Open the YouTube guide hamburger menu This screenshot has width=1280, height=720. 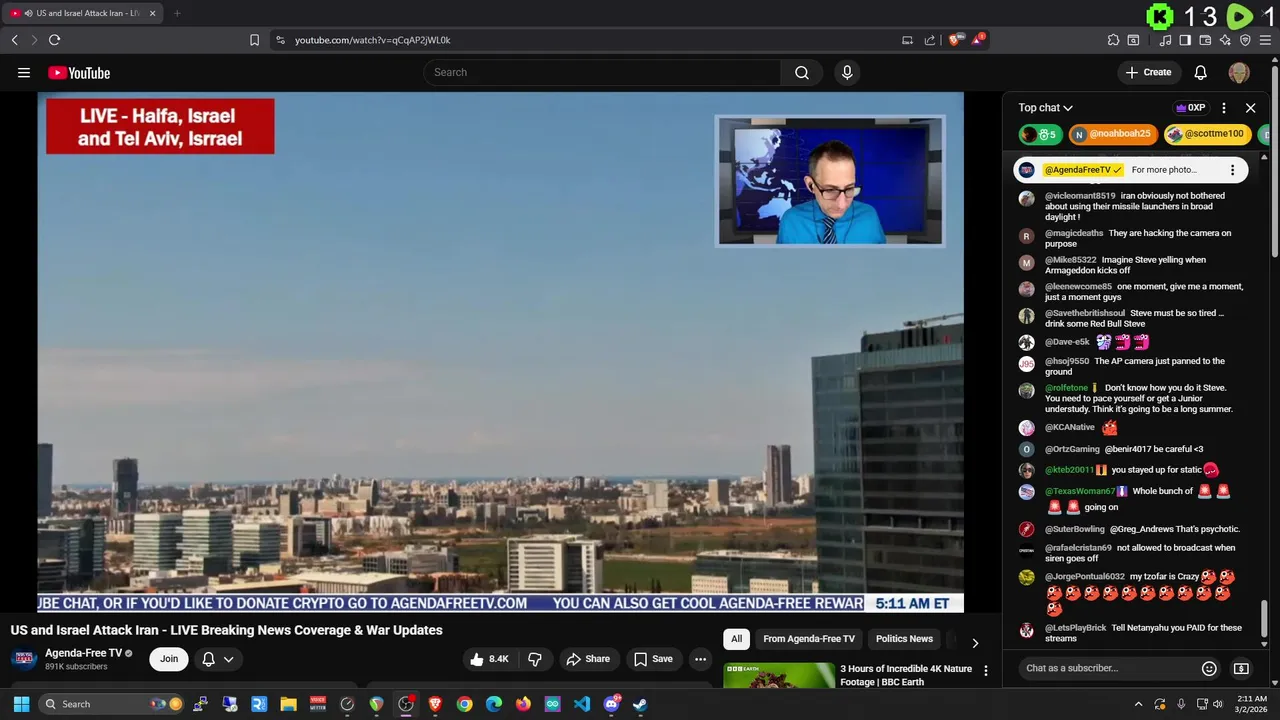click(24, 72)
